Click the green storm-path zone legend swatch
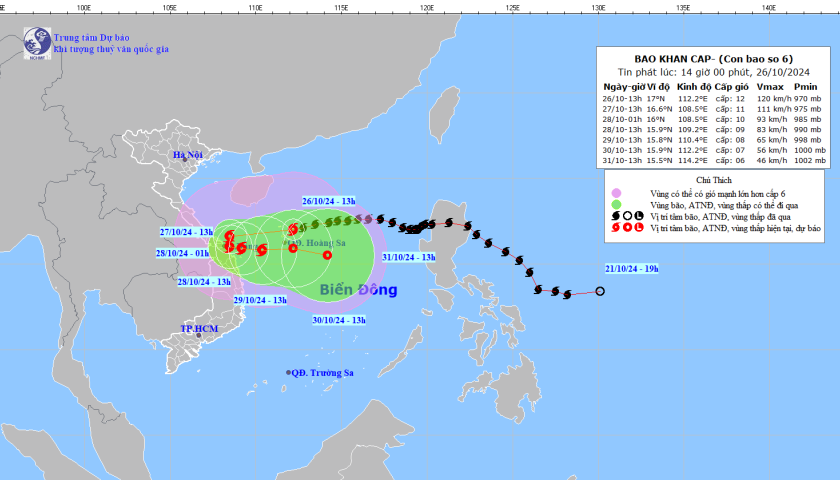Screen dimensions: 840x480 coord(616,203)
